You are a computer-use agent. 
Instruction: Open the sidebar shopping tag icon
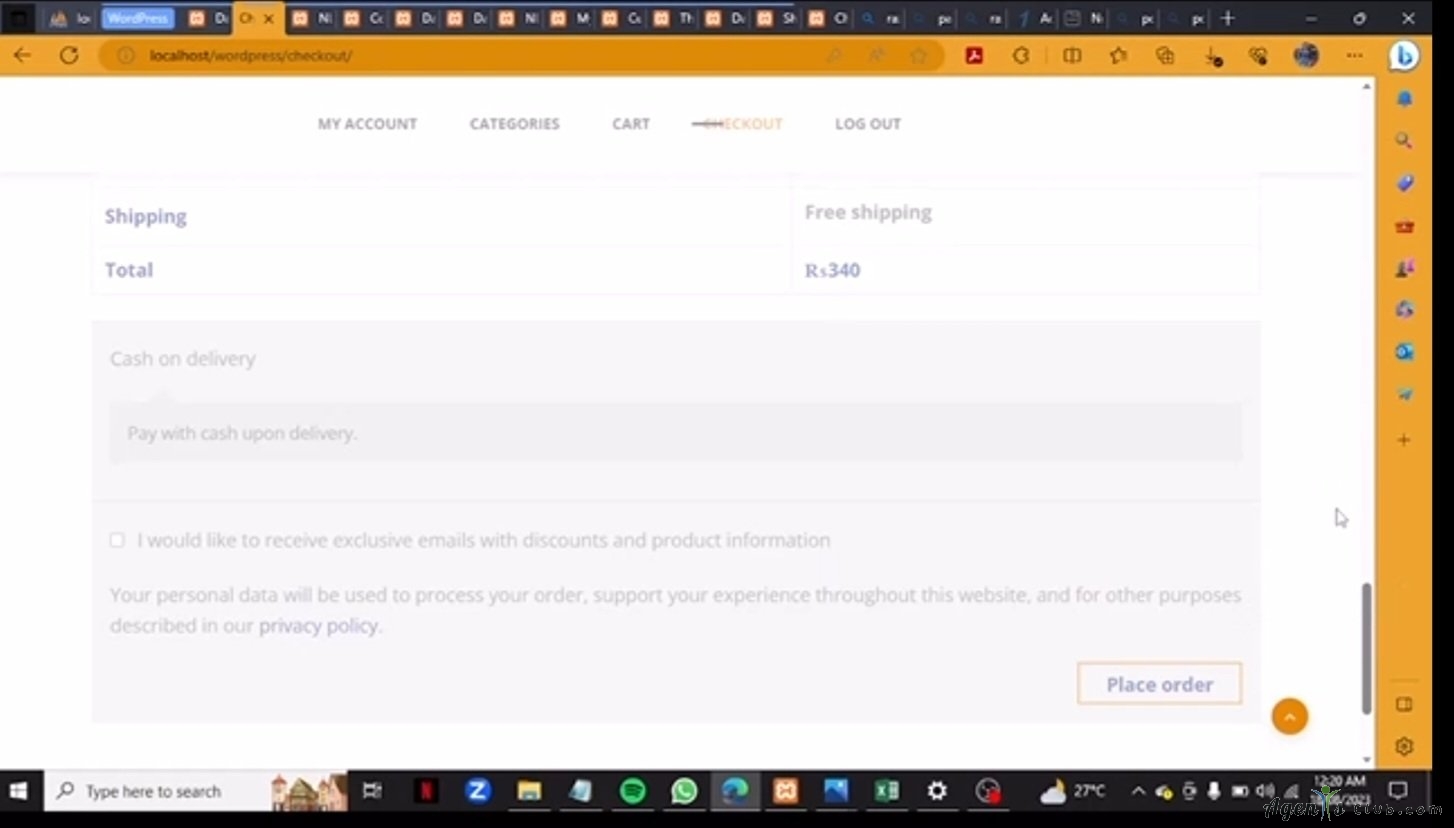(x=1404, y=183)
